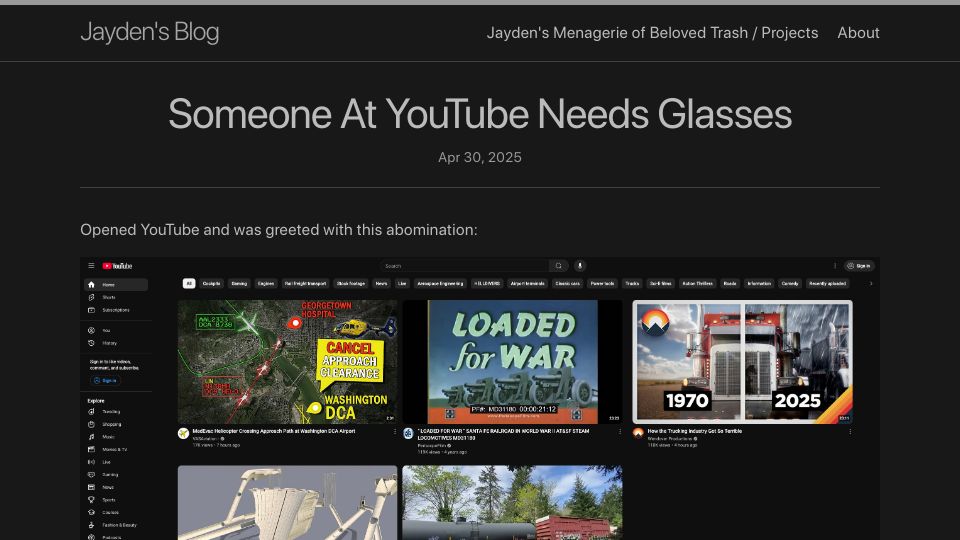This screenshot has width=960, height=540.
Task: Select the Engines filter chip
Action: [266, 283]
